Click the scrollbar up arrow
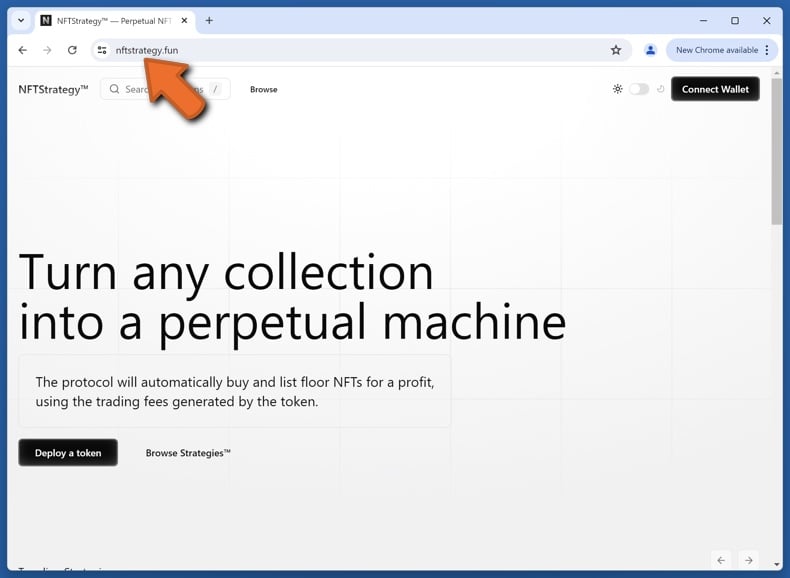Viewport: 790px width, 578px height. pos(776,73)
